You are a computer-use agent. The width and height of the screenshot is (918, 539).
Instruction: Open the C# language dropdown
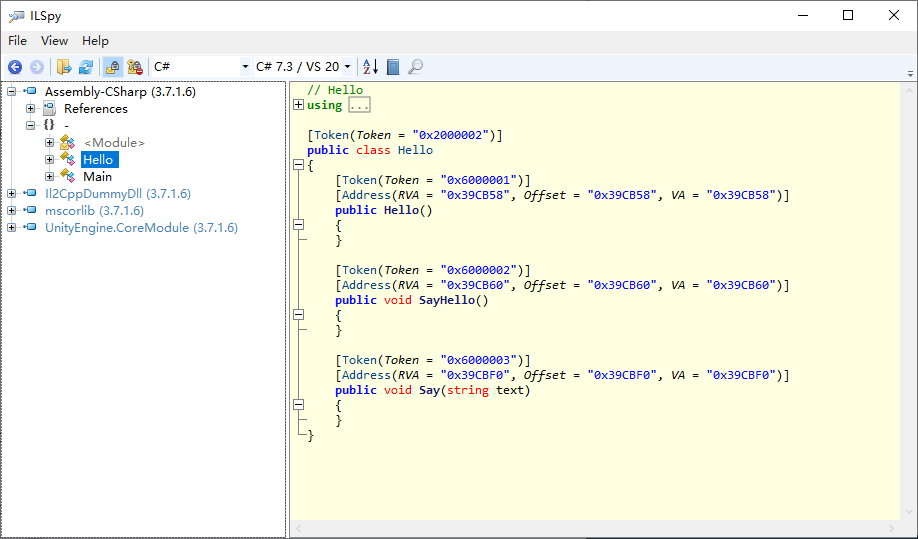point(201,67)
